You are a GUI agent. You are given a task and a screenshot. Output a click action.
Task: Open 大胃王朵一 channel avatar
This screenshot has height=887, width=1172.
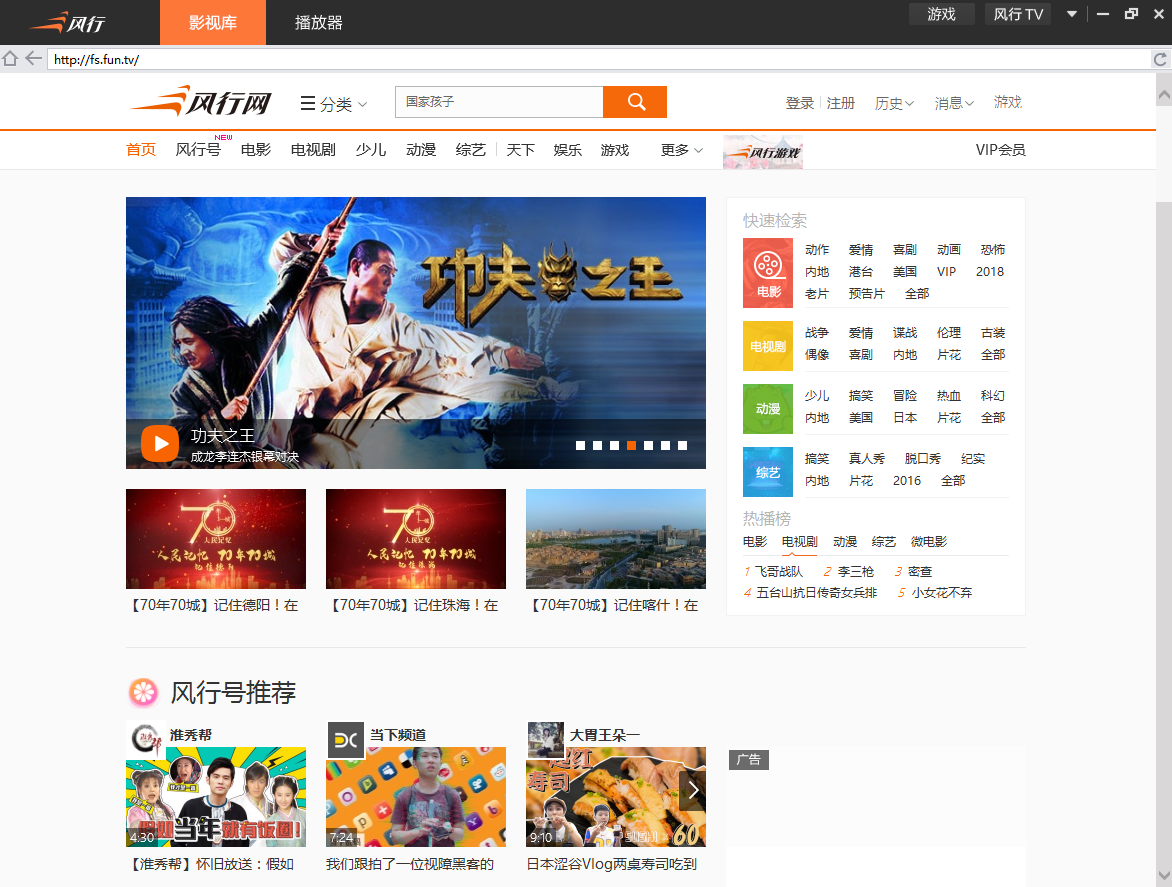tap(546, 739)
